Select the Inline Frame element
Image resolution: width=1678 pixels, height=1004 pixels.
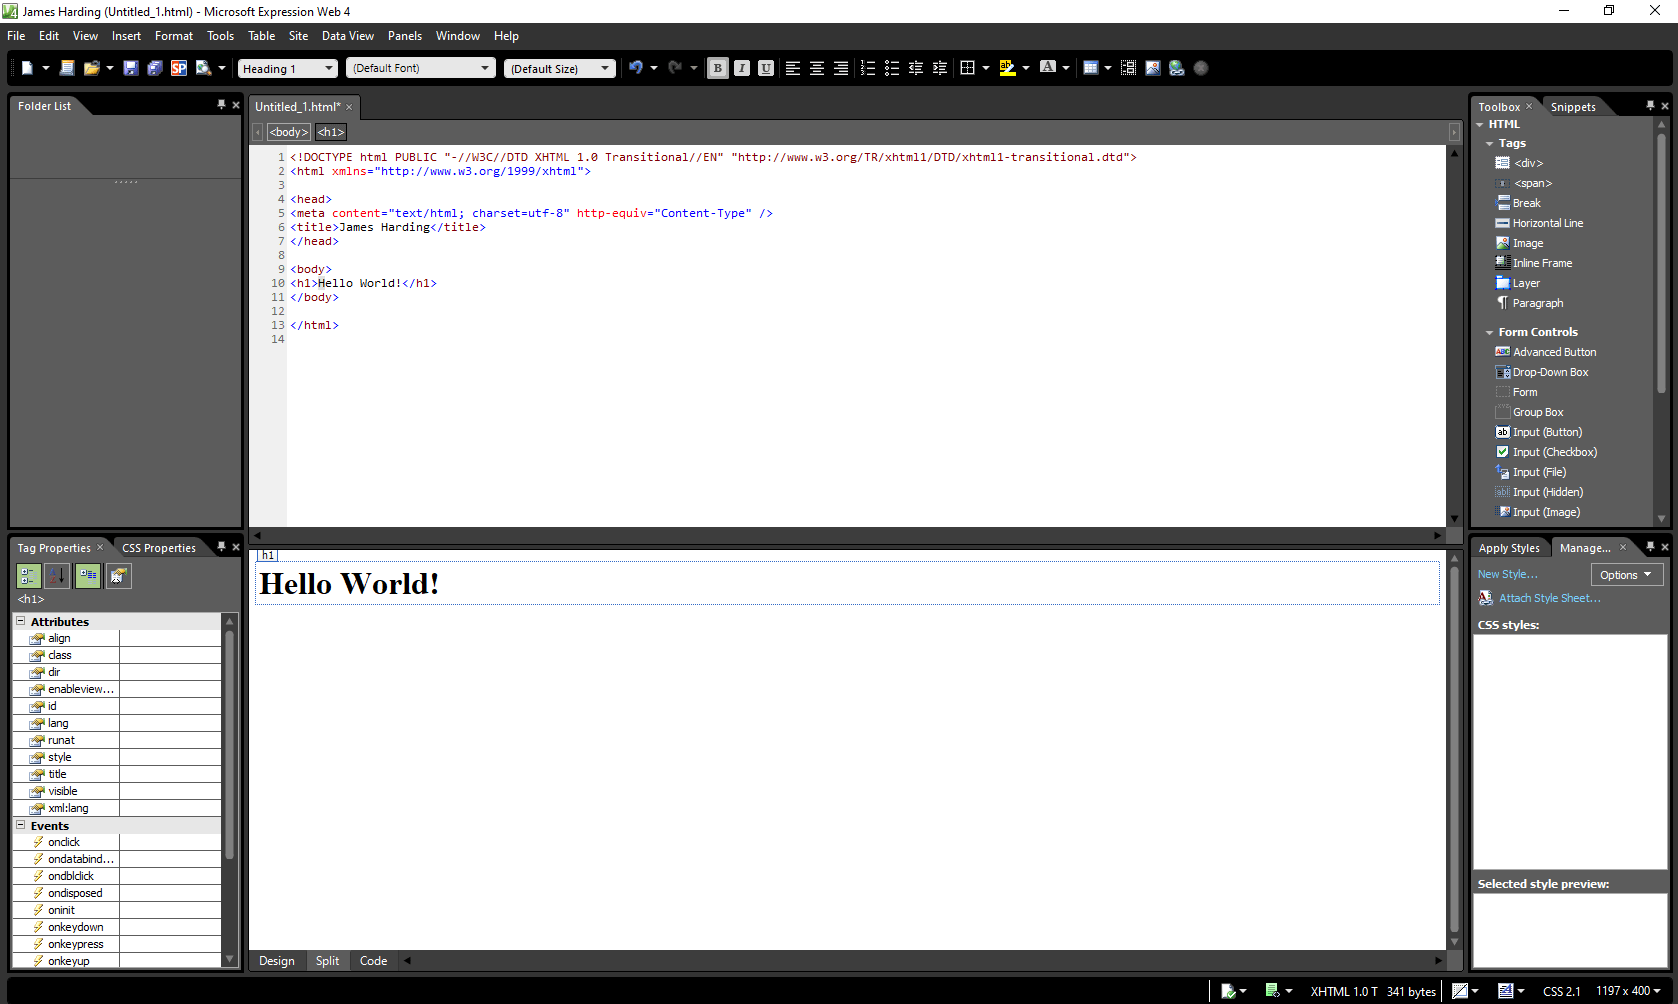coord(1540,262)
